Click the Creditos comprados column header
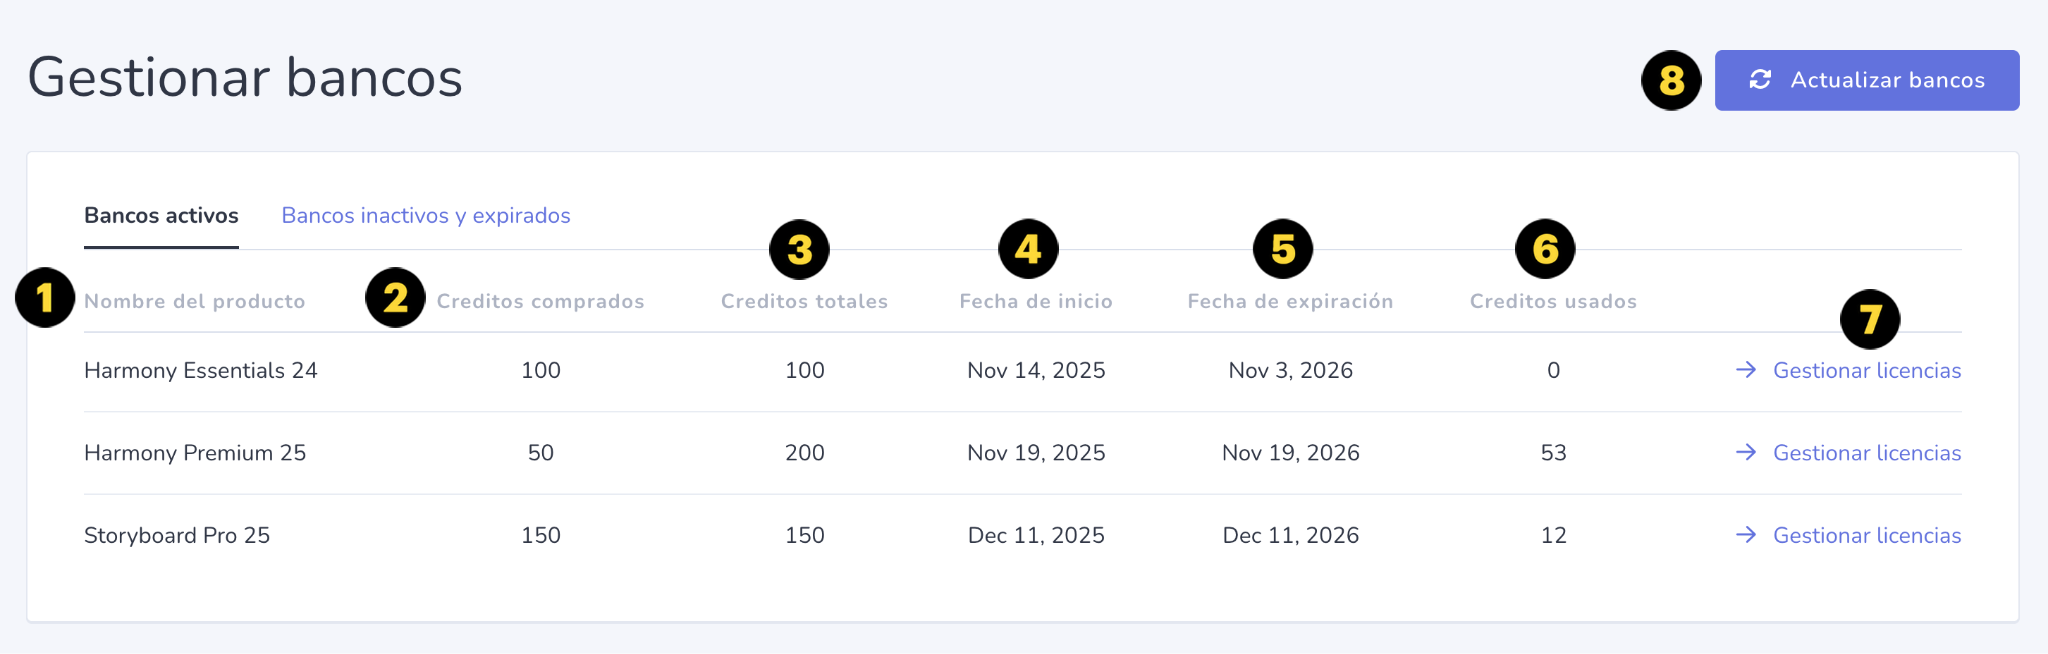 540,301
